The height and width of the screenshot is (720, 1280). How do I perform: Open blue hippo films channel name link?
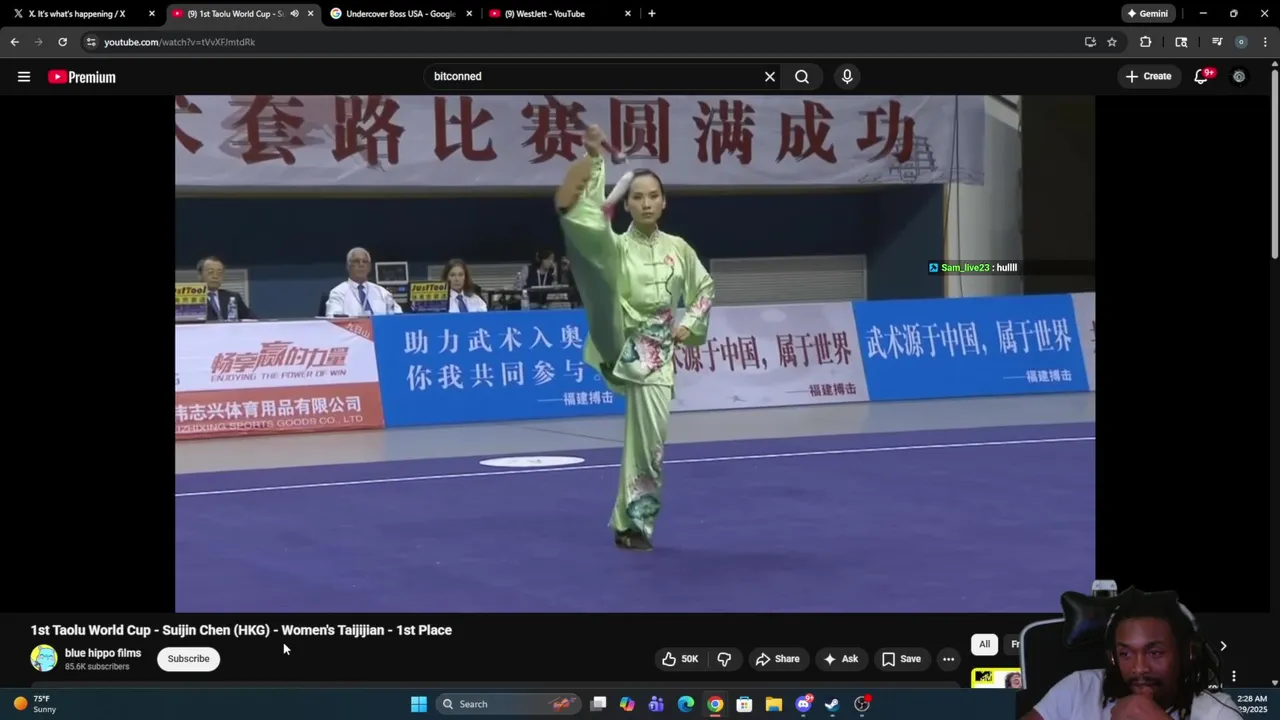[103, 653]
